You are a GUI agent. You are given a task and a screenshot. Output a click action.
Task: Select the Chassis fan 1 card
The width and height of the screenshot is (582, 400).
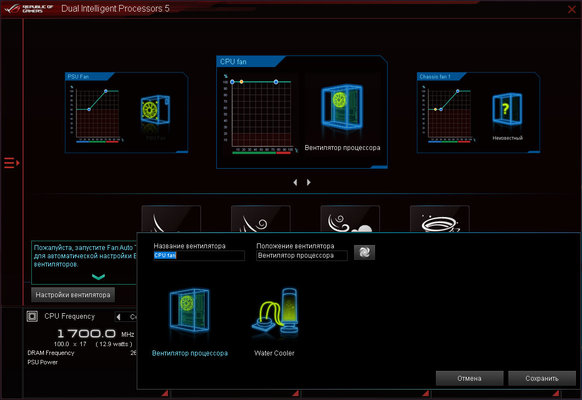click(478, 112)
